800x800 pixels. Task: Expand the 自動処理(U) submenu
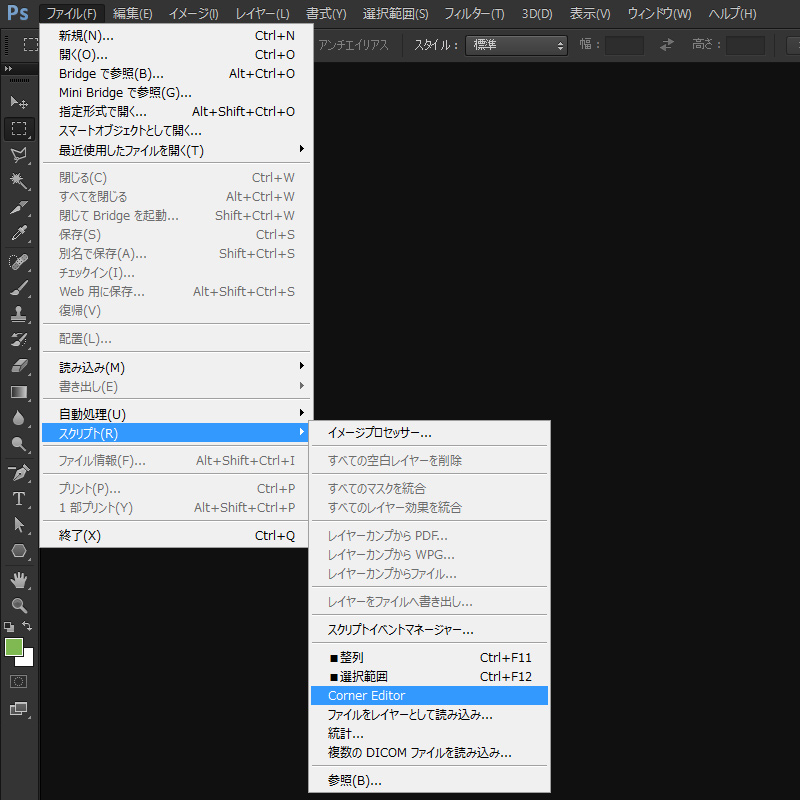tap(177, 414)
